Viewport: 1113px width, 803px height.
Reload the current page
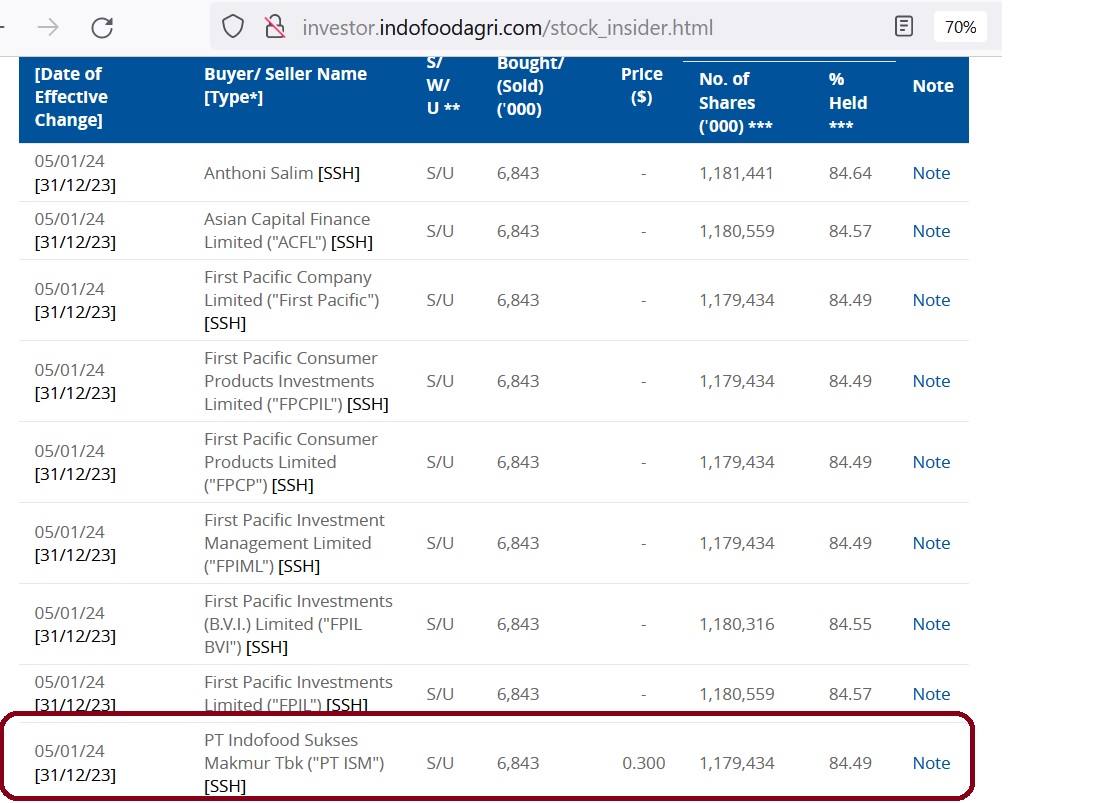pos(102,28)
